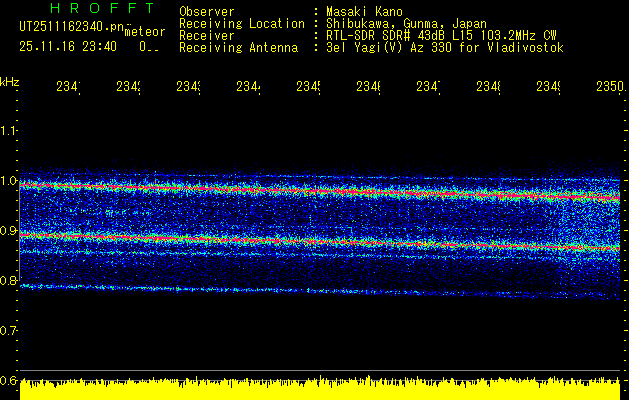The width and height of the screenshot is (629, 400).
Task: Click the 0.9 kHz frequency label
Action: point(8,230)
